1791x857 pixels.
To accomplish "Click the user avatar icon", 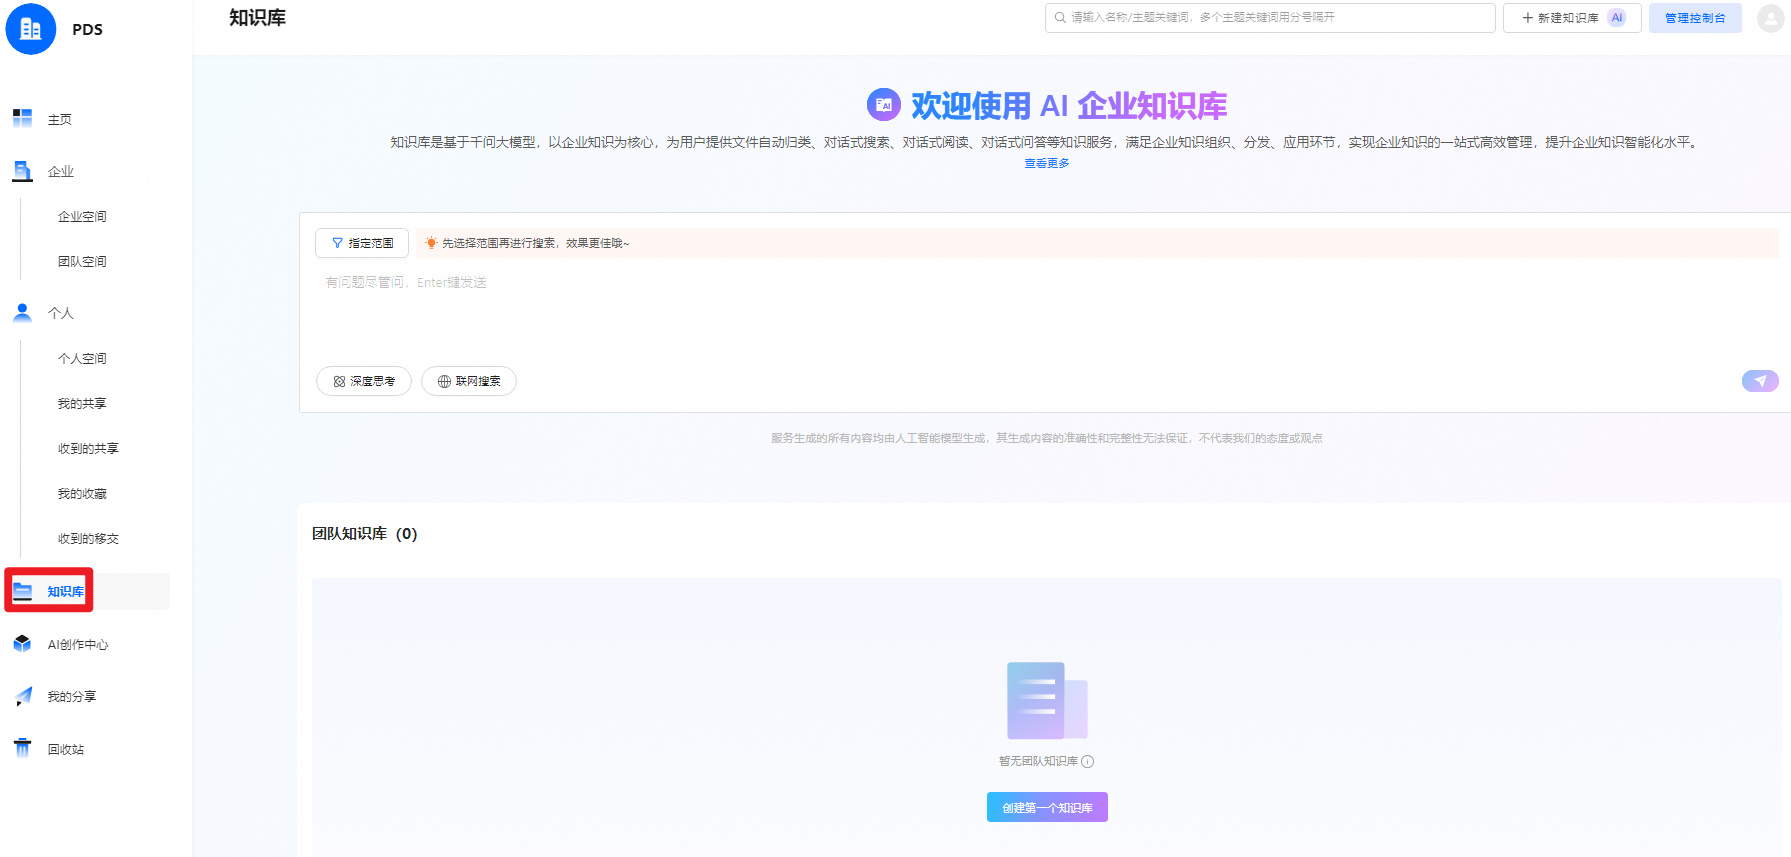I will click(x=1771, y=18).
